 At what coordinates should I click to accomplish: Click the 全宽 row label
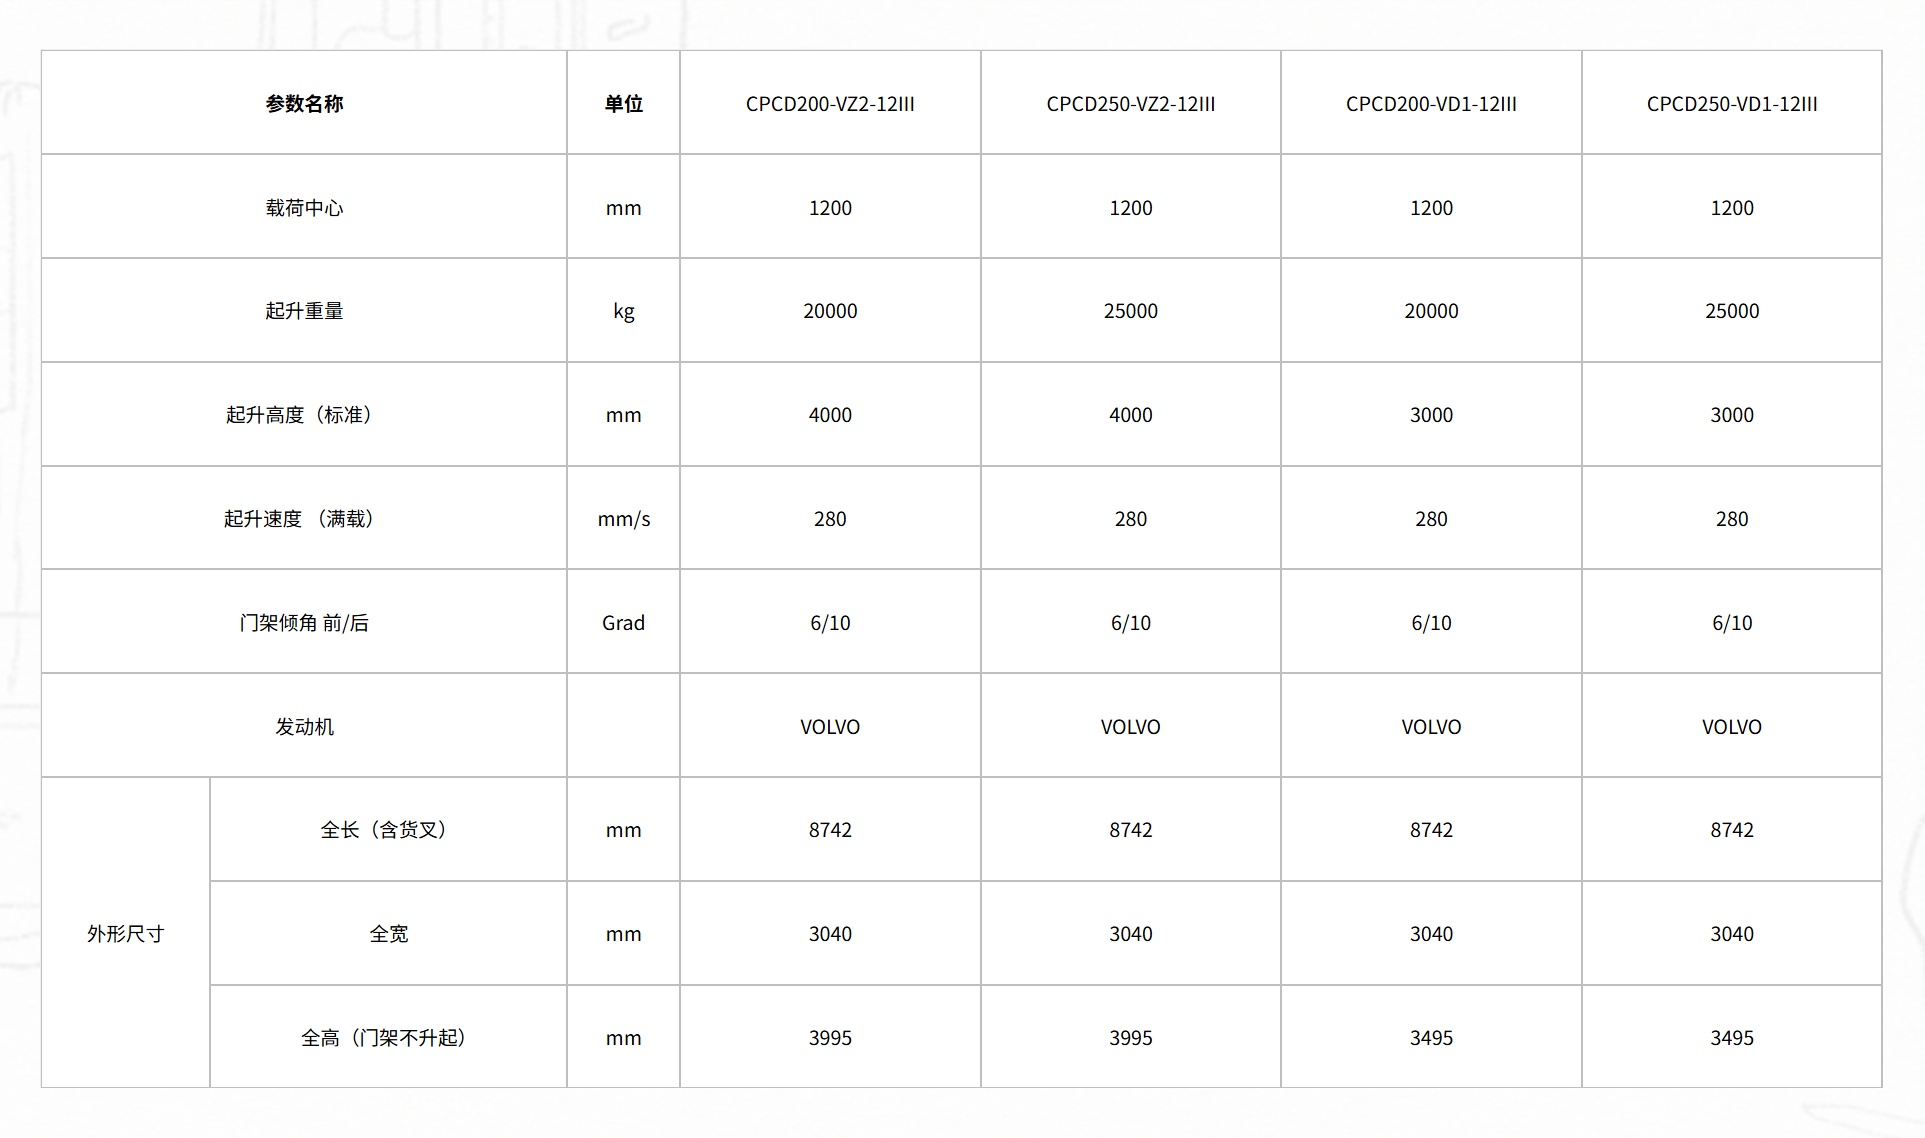tap(388, 934)
